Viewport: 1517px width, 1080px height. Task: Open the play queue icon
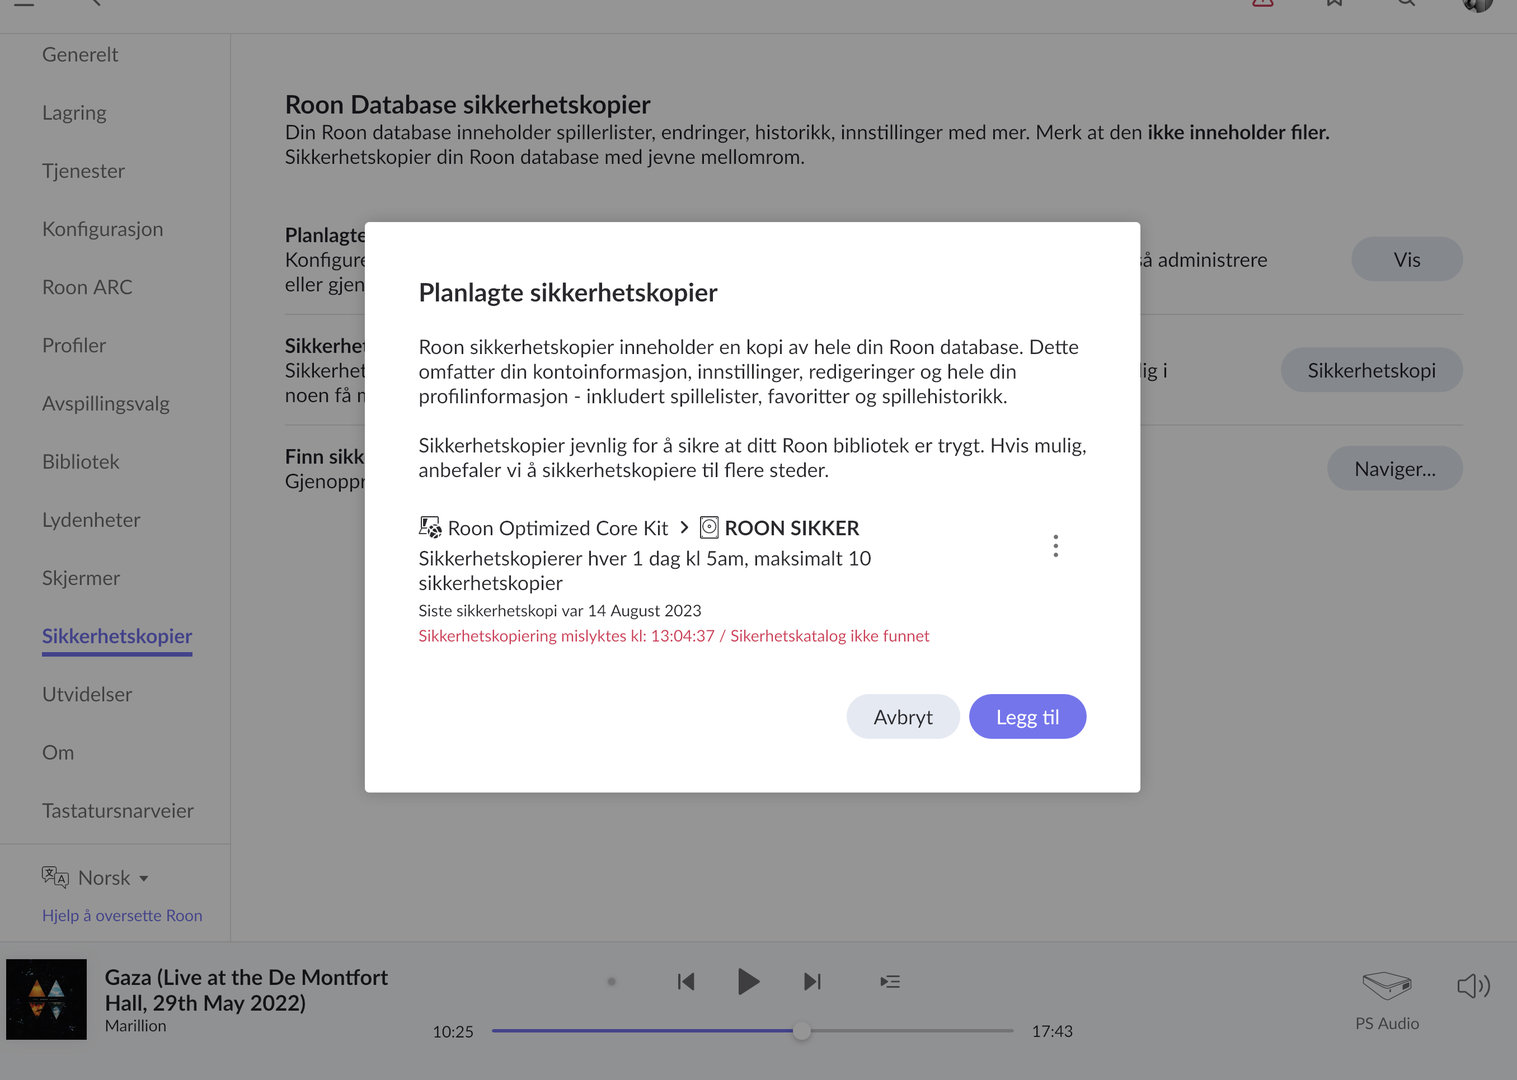[890, 982]
